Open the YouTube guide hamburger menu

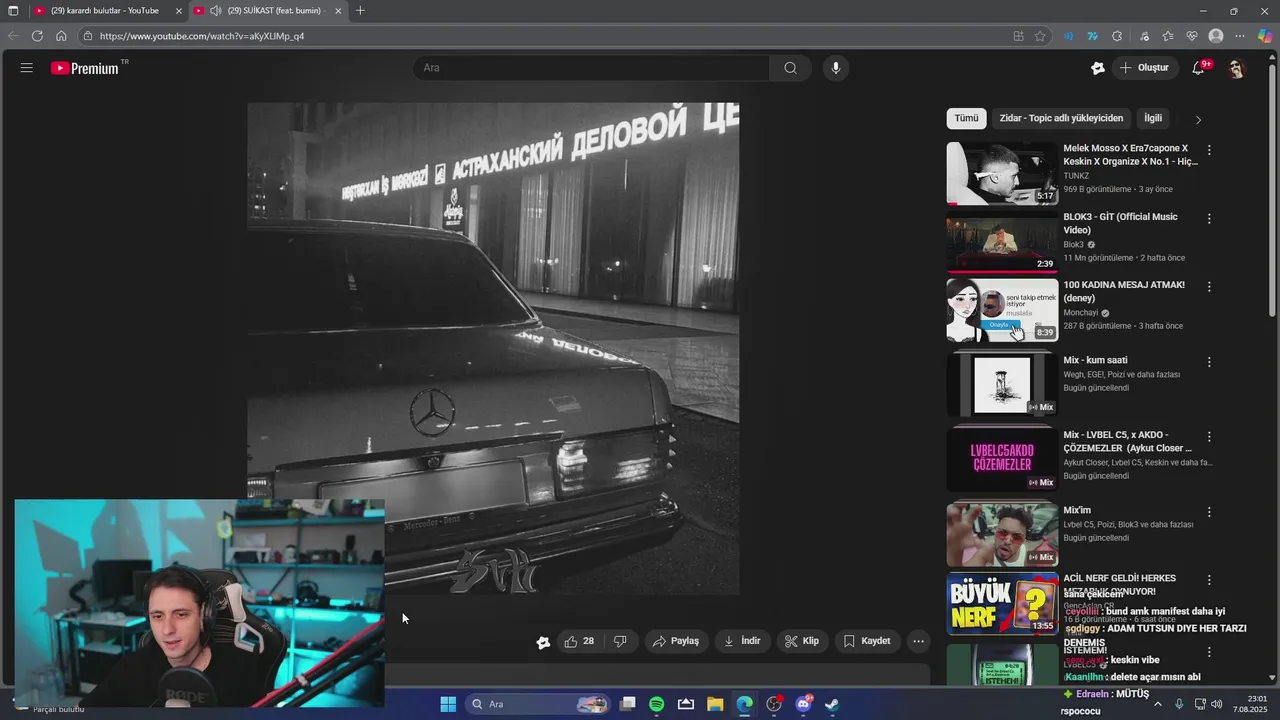coord(27,68)
